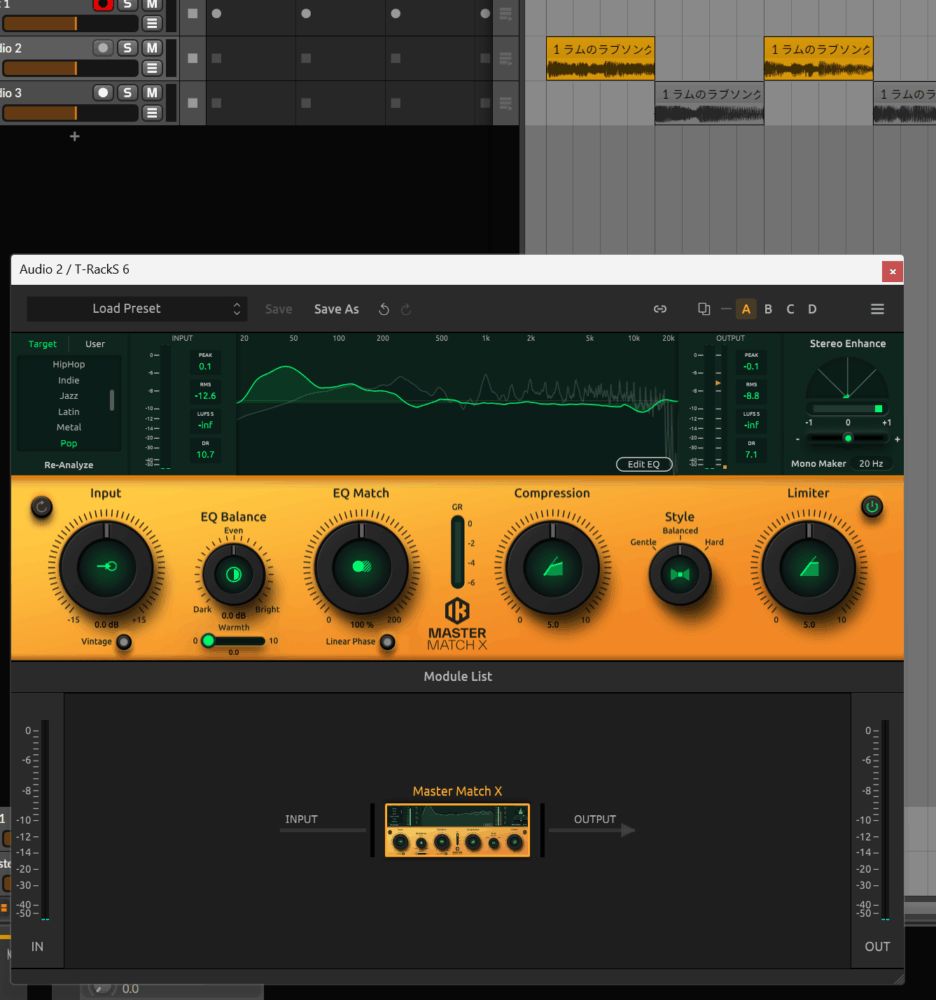Select Jazz target genre
The width and height of the screenshot is (936, 1000).
69,396
